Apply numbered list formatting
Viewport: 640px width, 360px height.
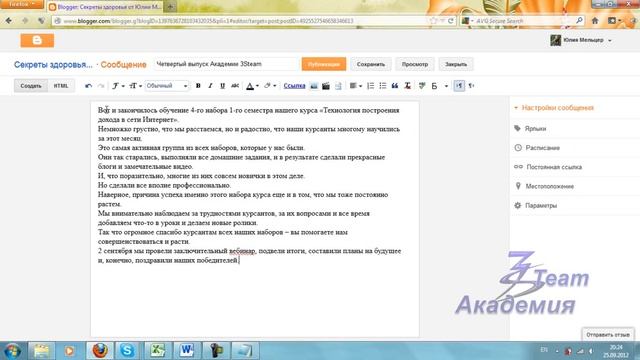click(370, 86)
